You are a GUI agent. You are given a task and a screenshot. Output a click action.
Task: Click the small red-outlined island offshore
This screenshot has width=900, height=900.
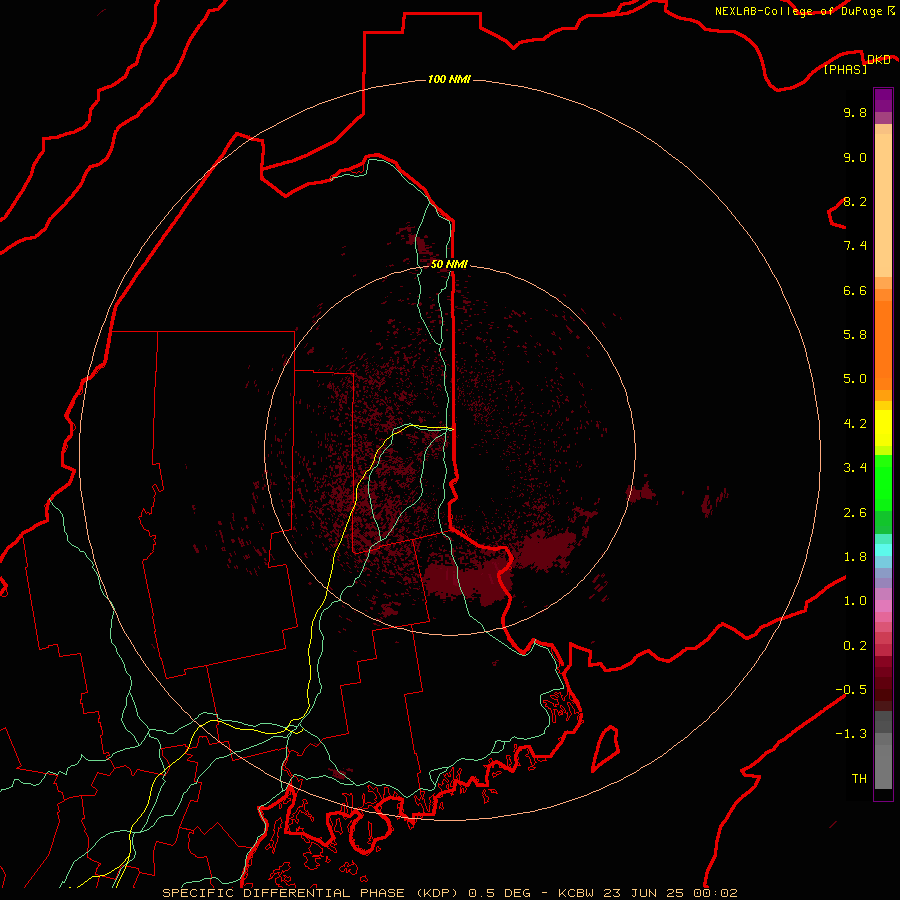click(x=605, y=748)
